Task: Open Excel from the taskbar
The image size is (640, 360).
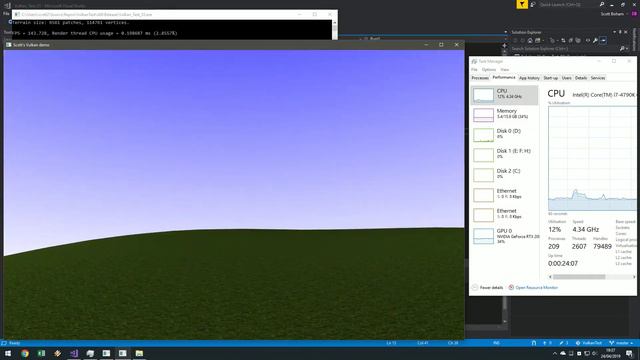Action: point(41,353)
